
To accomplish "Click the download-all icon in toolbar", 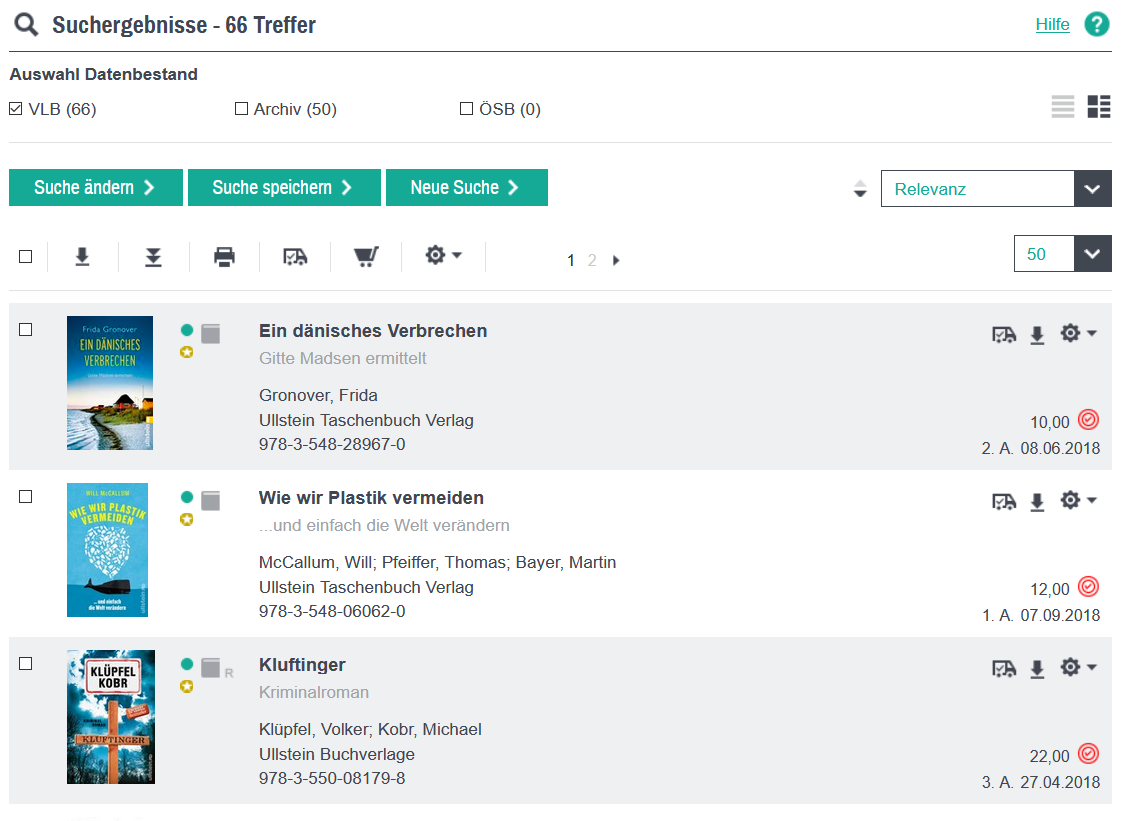I will tap(153, 258).
